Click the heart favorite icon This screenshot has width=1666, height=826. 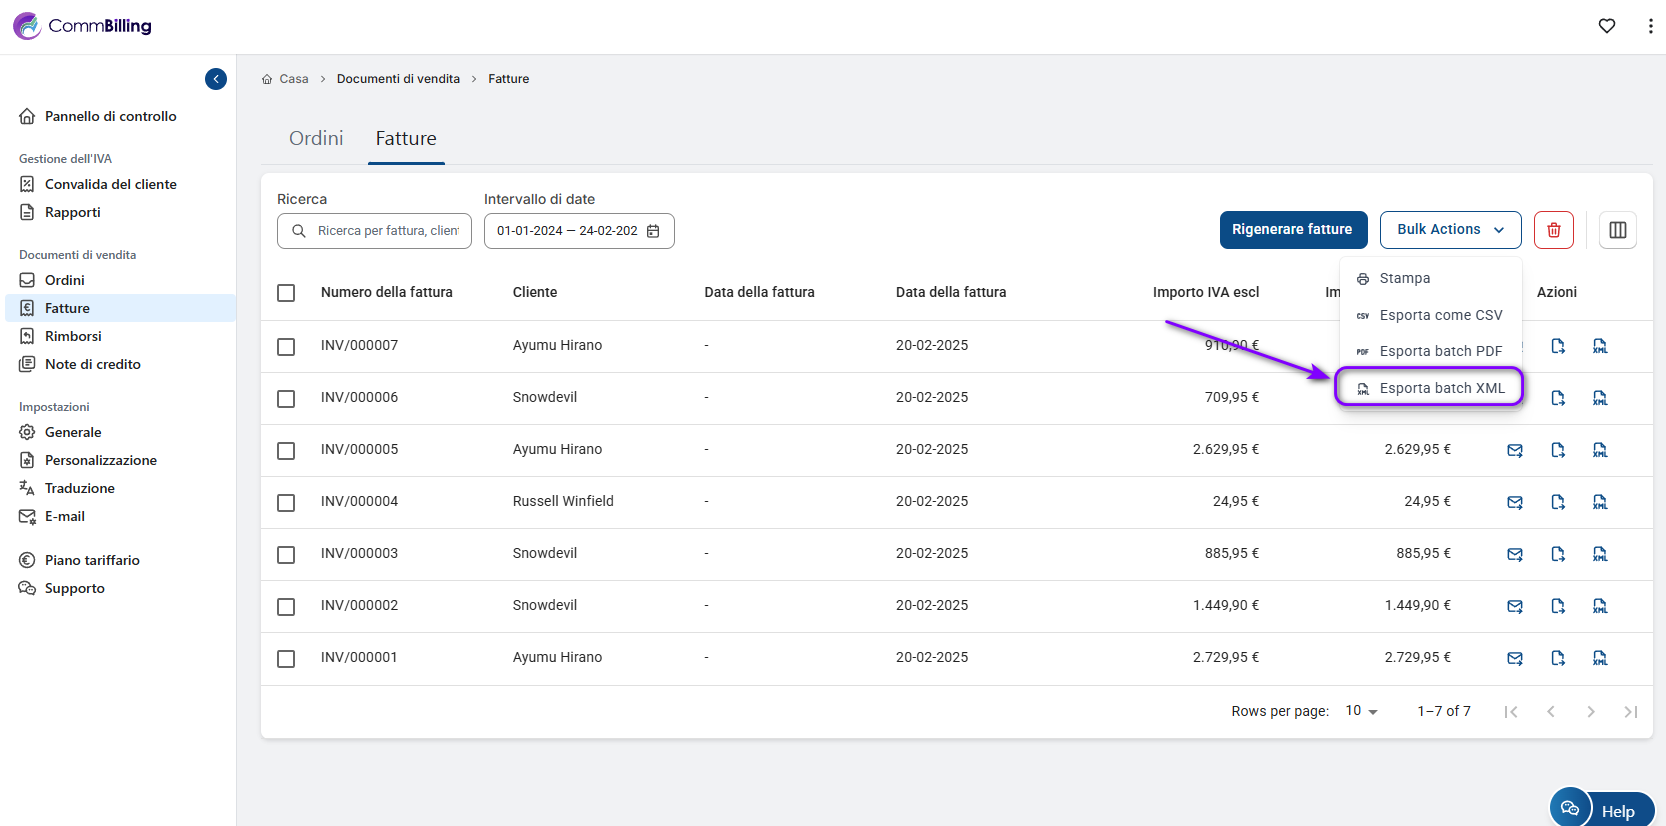(1606, 26)
